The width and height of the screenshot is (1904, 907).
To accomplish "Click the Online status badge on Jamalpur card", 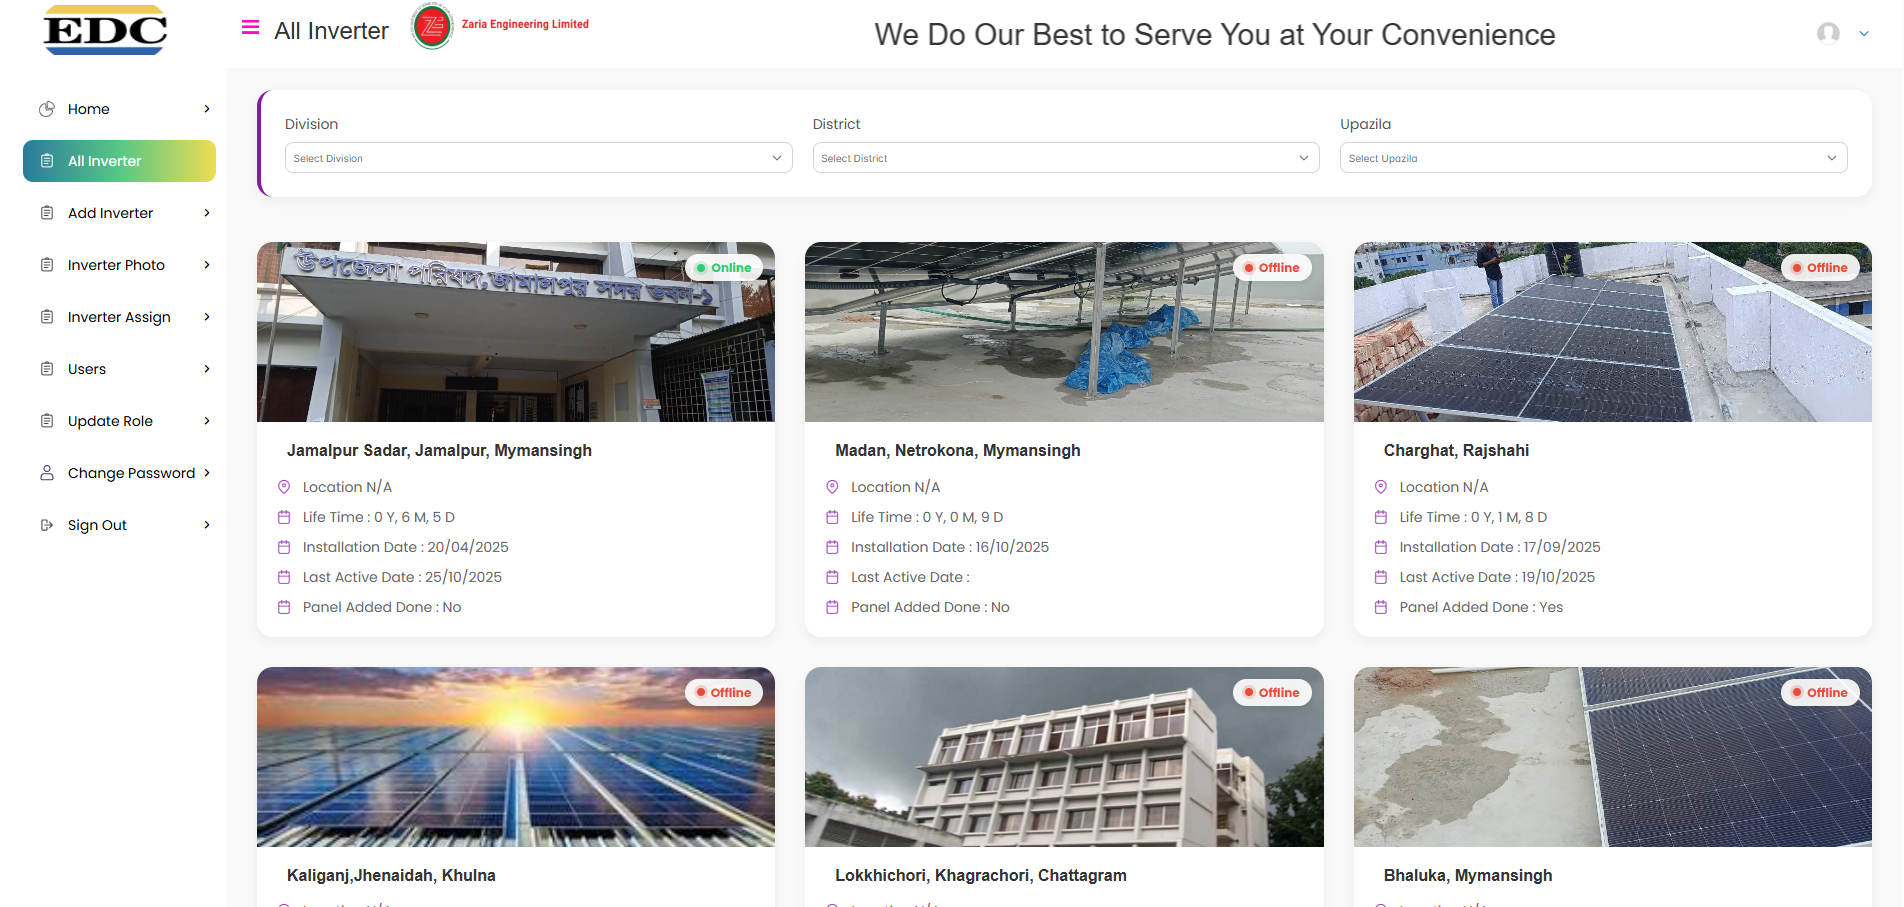I will point(724,268).
